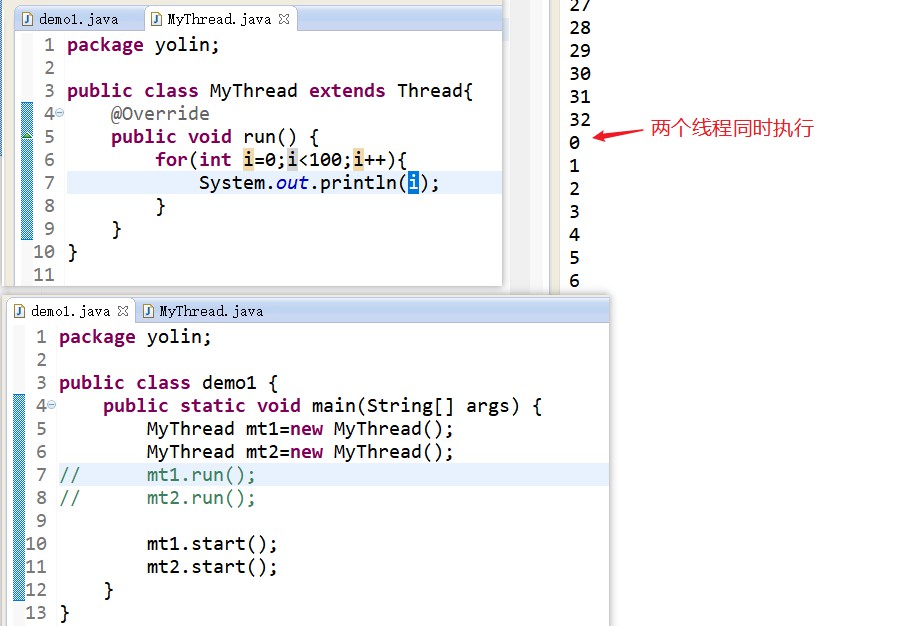Click line number 11 in MyThread.java gutter
Viewport: 897px width, 626px height.
[43, 275]
